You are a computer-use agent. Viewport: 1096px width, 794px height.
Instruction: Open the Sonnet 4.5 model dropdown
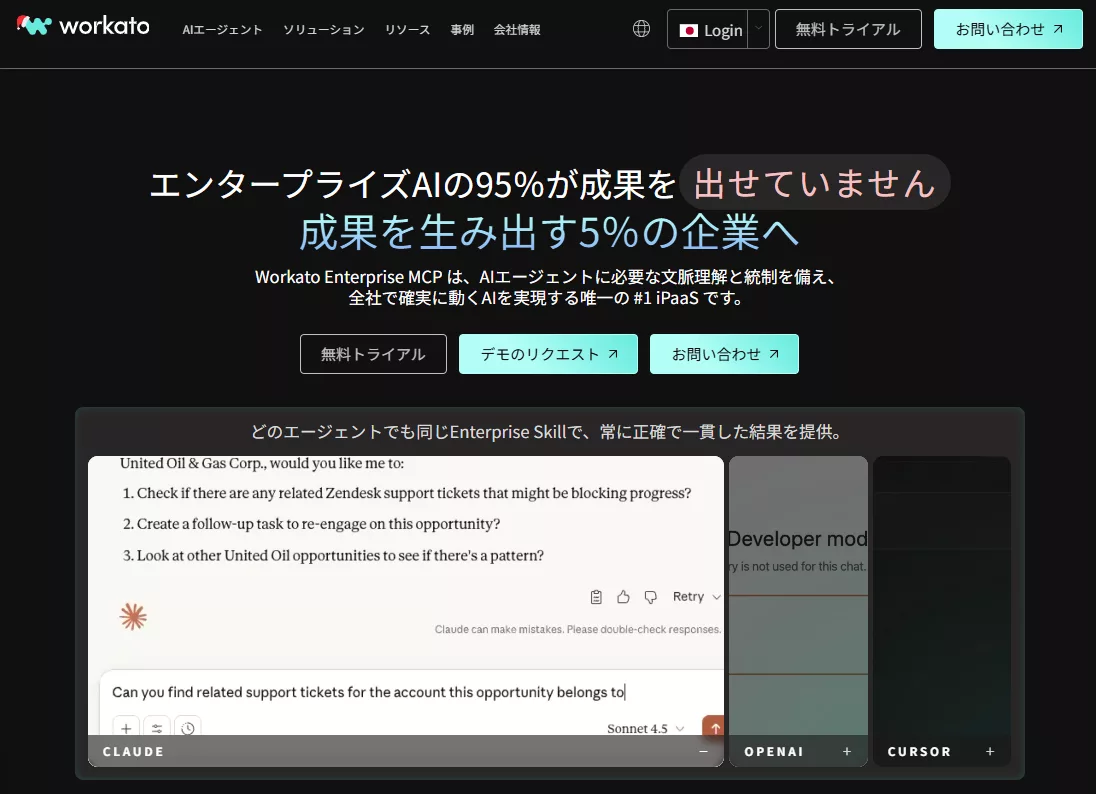click(646, 729)
